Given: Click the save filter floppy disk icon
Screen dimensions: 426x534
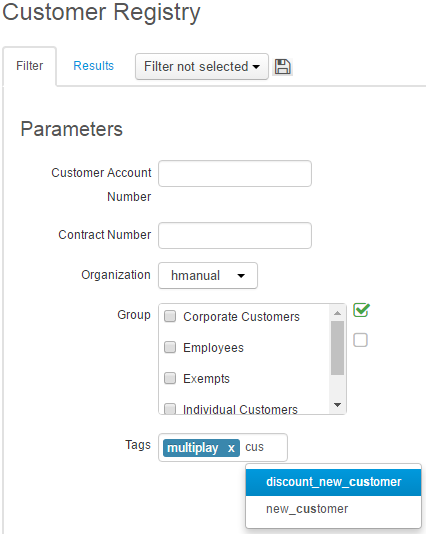Looking at the screenshot, I should coord(283,66).
